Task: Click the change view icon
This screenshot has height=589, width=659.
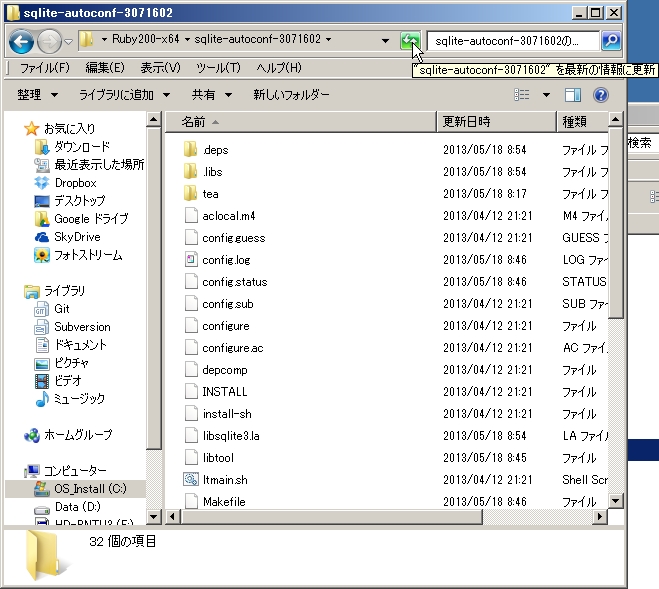Action: click(522, 95)
